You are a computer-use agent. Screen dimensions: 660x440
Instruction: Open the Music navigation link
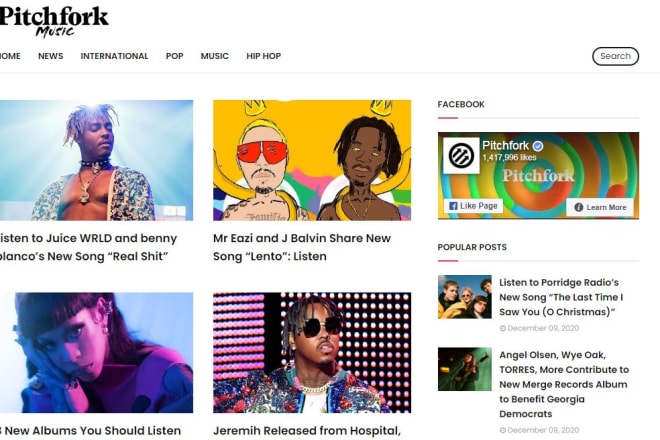[215, 56]
